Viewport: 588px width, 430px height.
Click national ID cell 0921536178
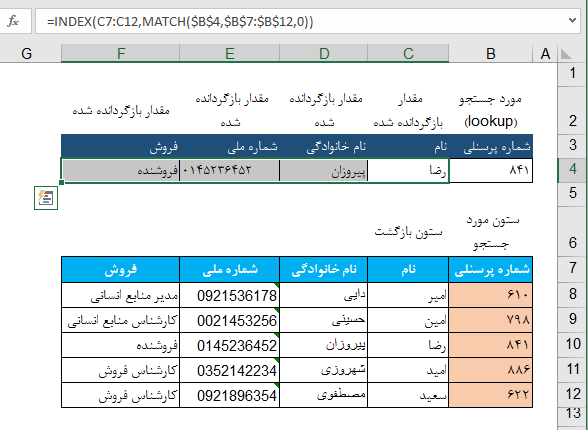(230, 295)
